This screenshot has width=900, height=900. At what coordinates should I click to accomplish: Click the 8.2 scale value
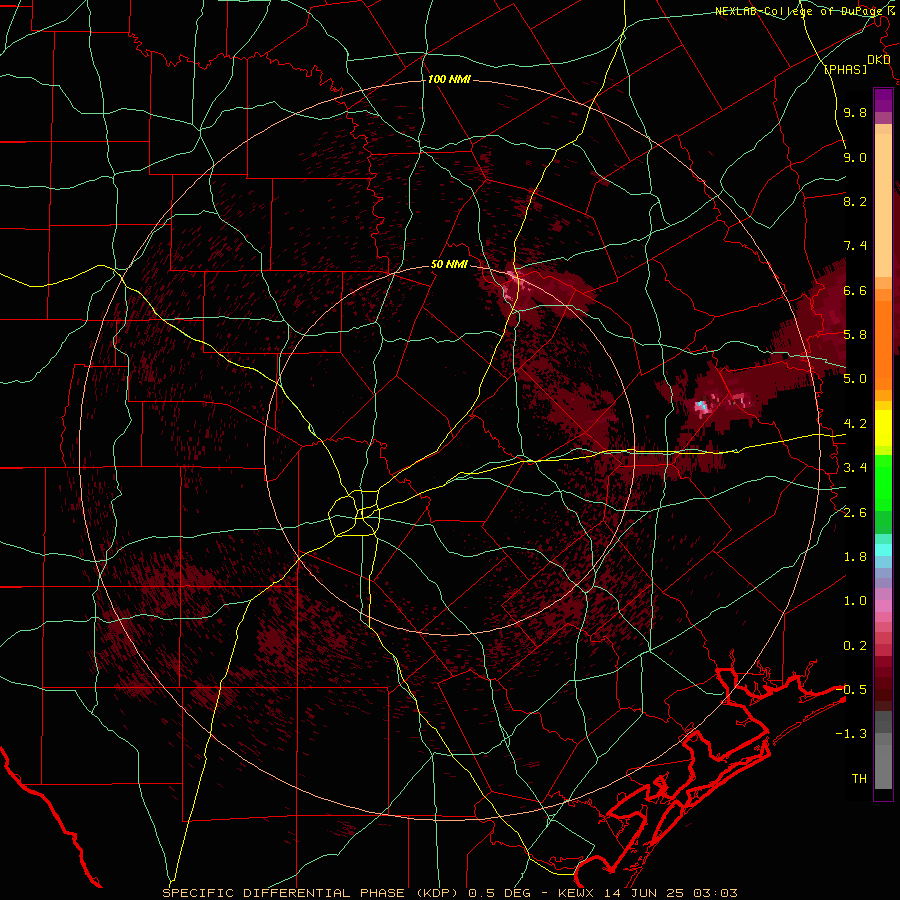tap(855, 201)
